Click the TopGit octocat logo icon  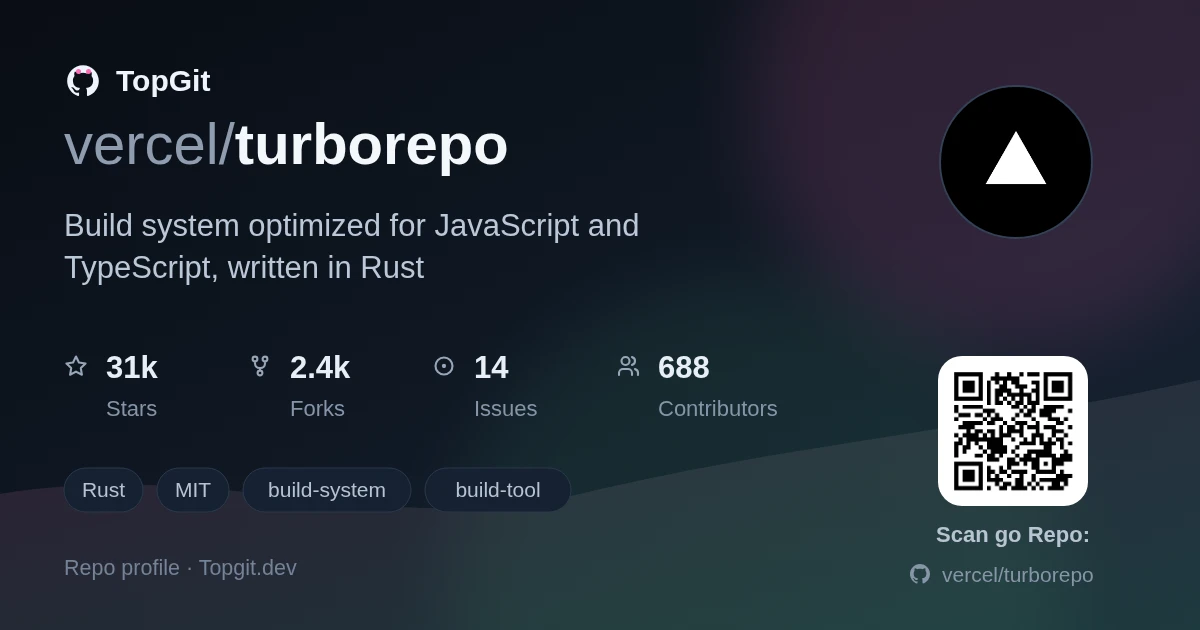pos(83,81)
